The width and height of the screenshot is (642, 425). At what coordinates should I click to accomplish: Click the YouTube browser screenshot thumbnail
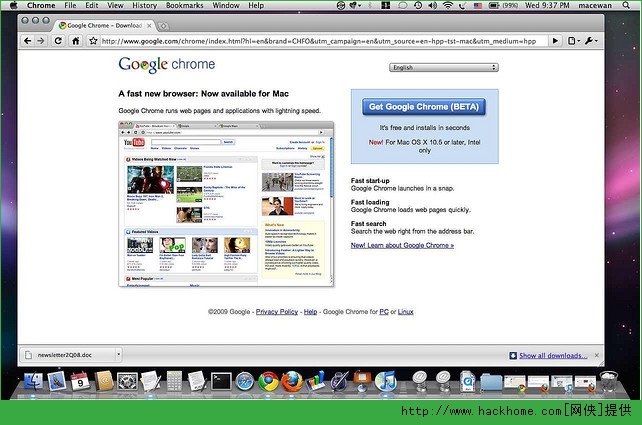coord(226,204)
